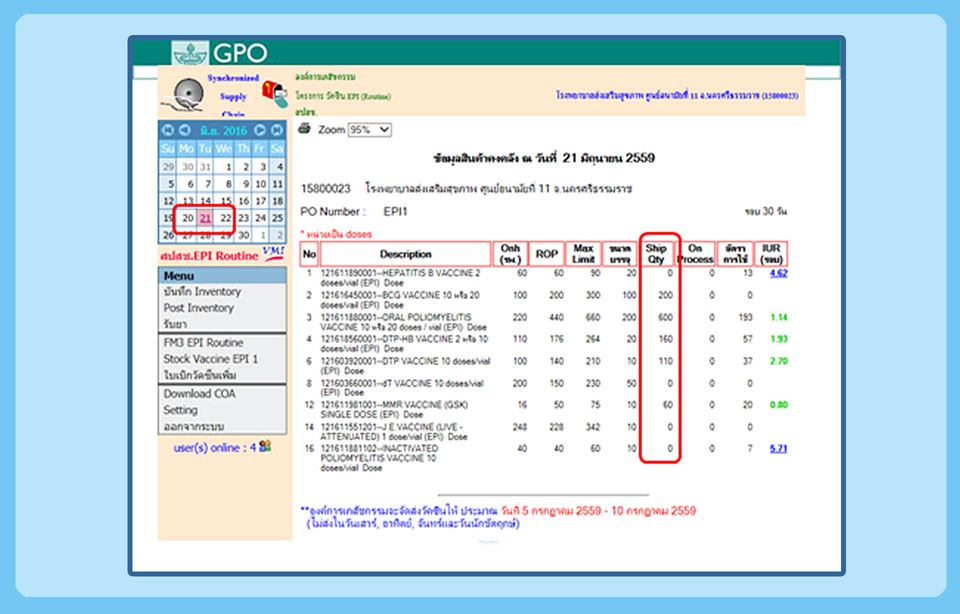
Task: Open the Zoom 95% dropdown
Action: tap(369, 130)
